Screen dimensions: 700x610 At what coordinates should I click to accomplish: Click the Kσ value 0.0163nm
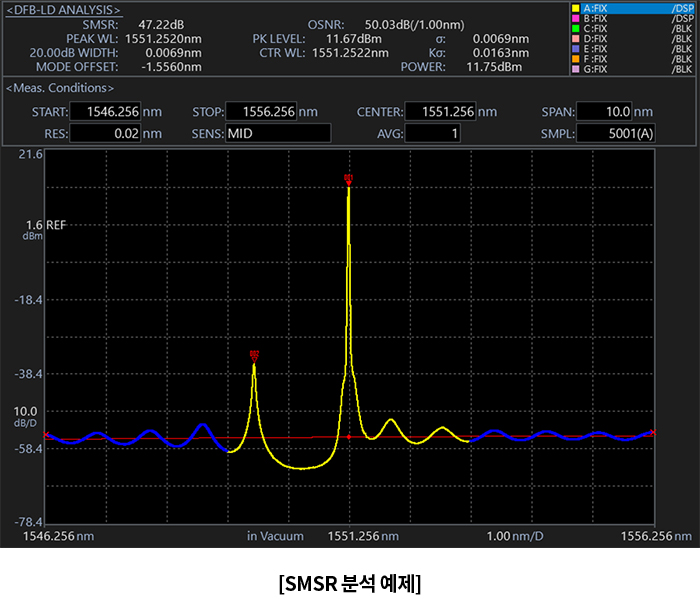[501, 53]
